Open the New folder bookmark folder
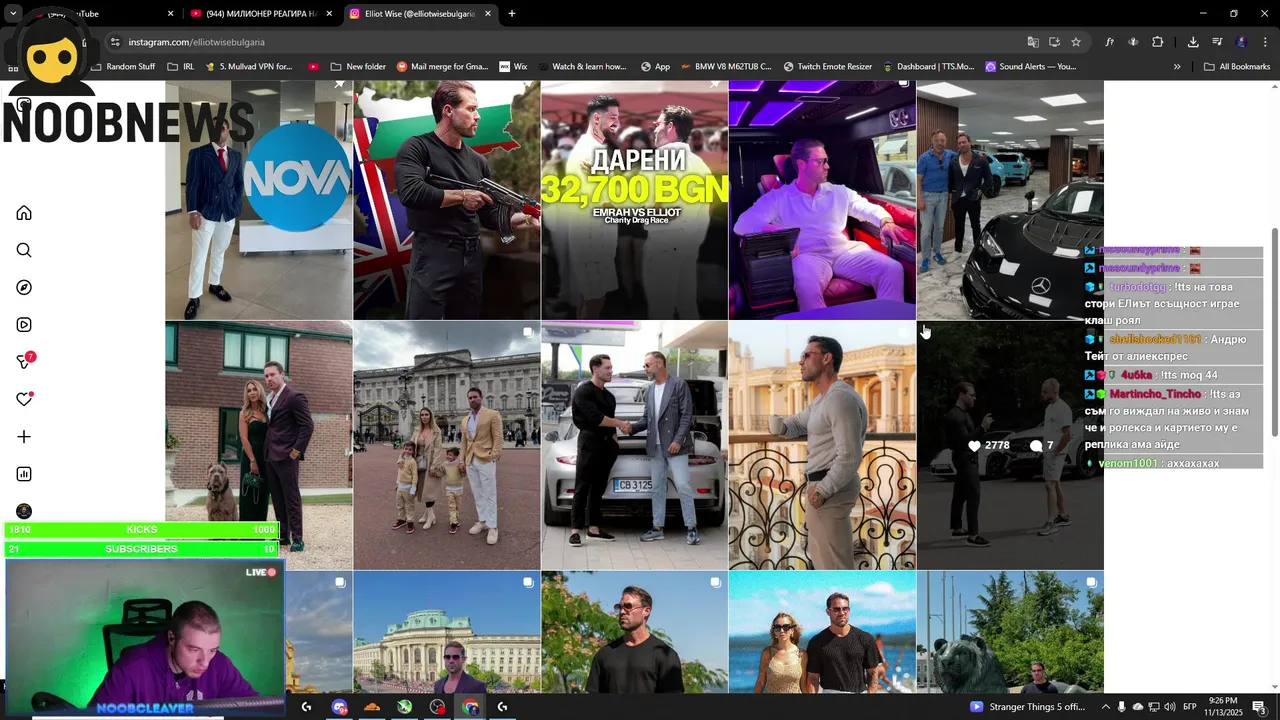 point(358,67)
